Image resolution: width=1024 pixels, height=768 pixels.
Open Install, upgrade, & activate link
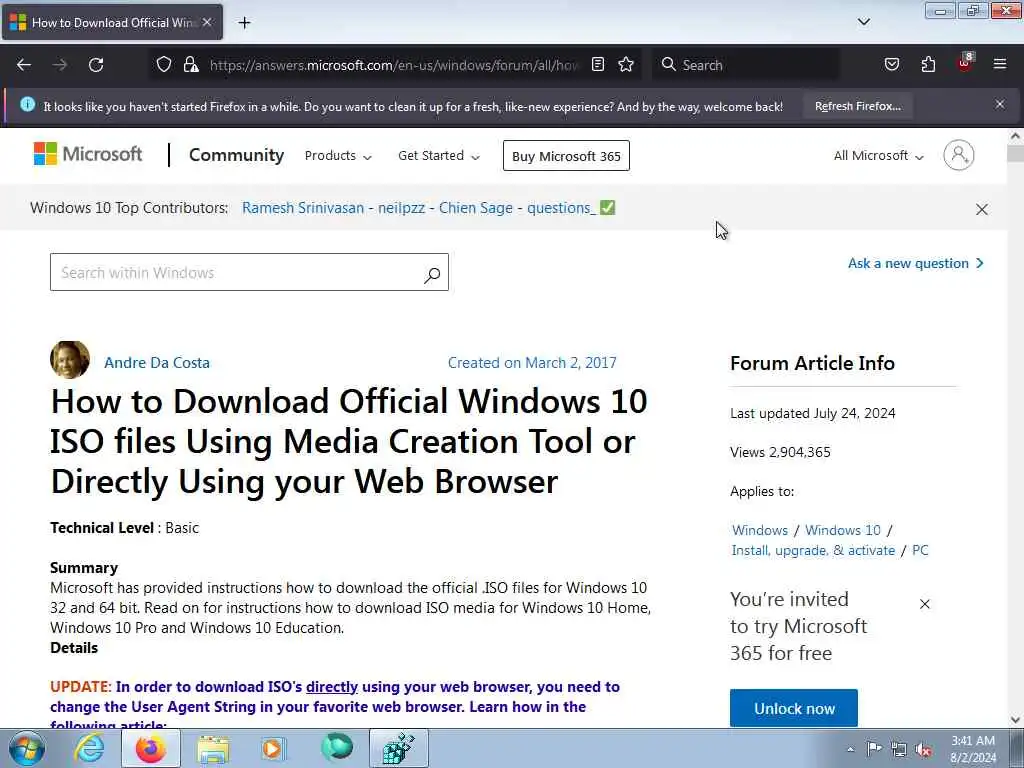pos(813,550)
